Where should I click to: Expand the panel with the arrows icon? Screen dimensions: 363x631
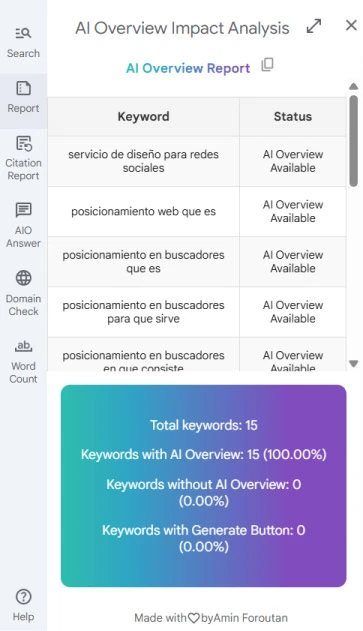pos(314,26)
